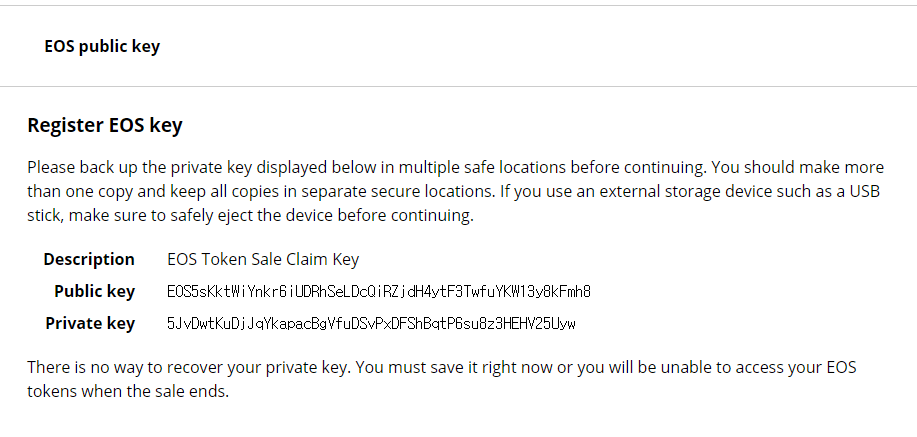Click the EOS public key section header
Viewport: 917px width, 437px height.
(x=102, y=46)
